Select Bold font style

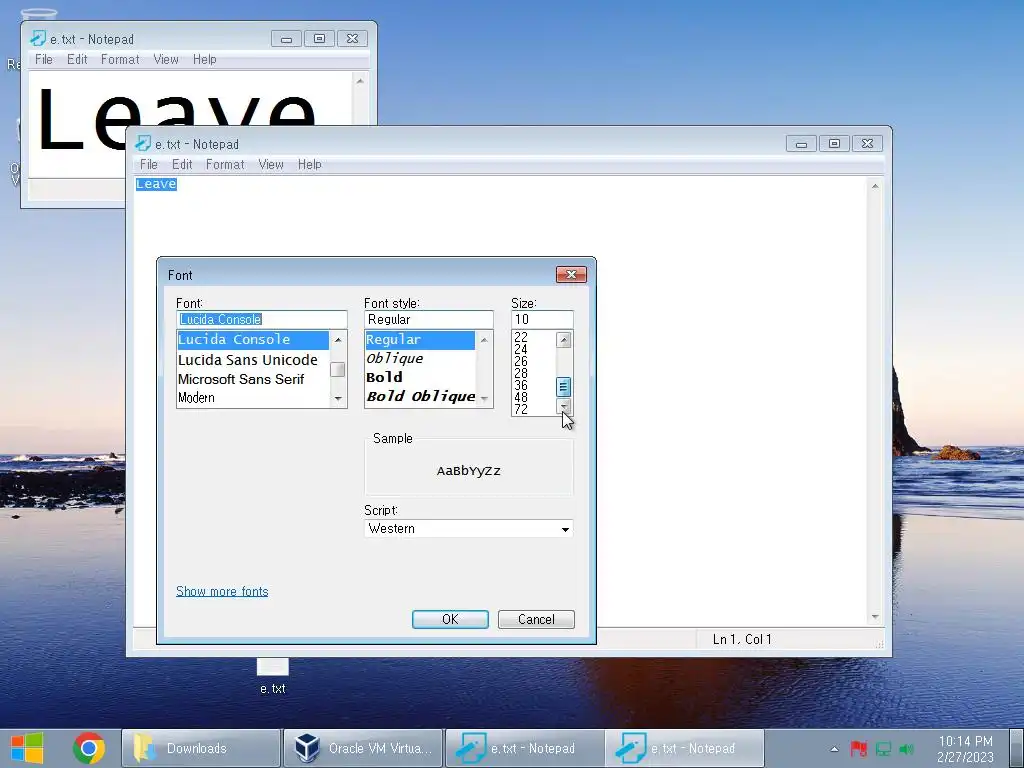(x=420, y=377)
